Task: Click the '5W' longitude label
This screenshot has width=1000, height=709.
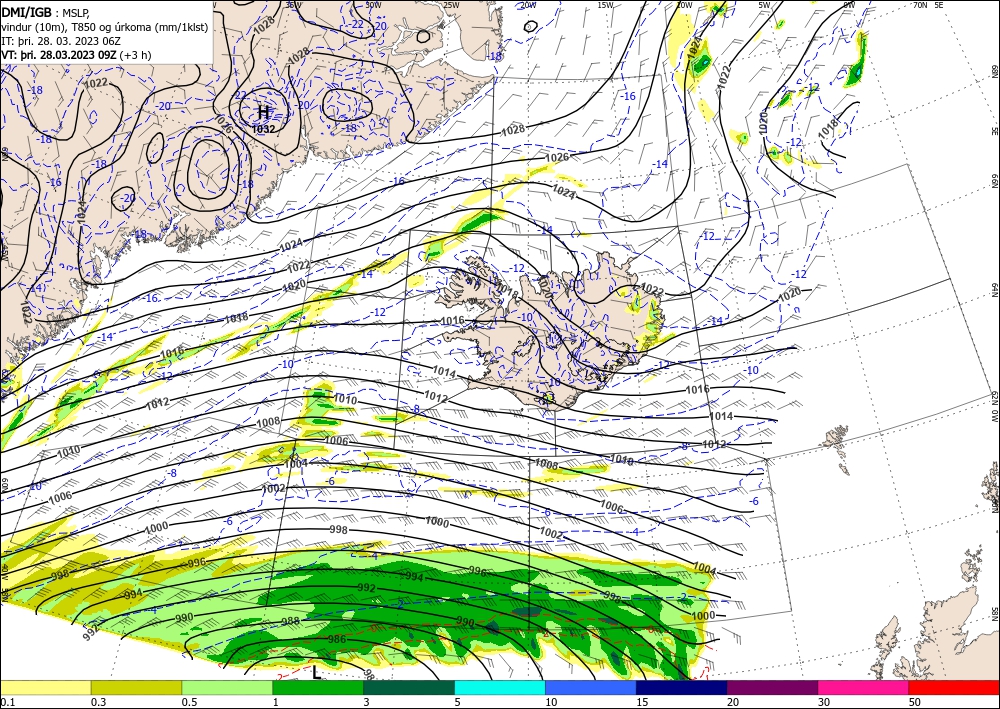Action: (765, 5)
